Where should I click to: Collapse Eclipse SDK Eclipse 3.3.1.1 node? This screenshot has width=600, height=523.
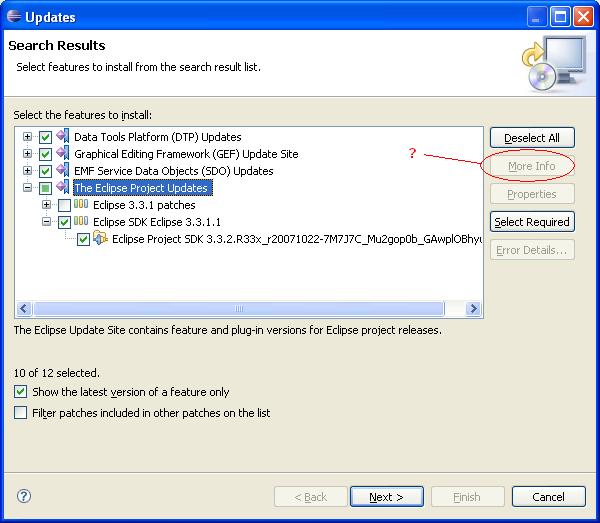click(x=46, y=222)
